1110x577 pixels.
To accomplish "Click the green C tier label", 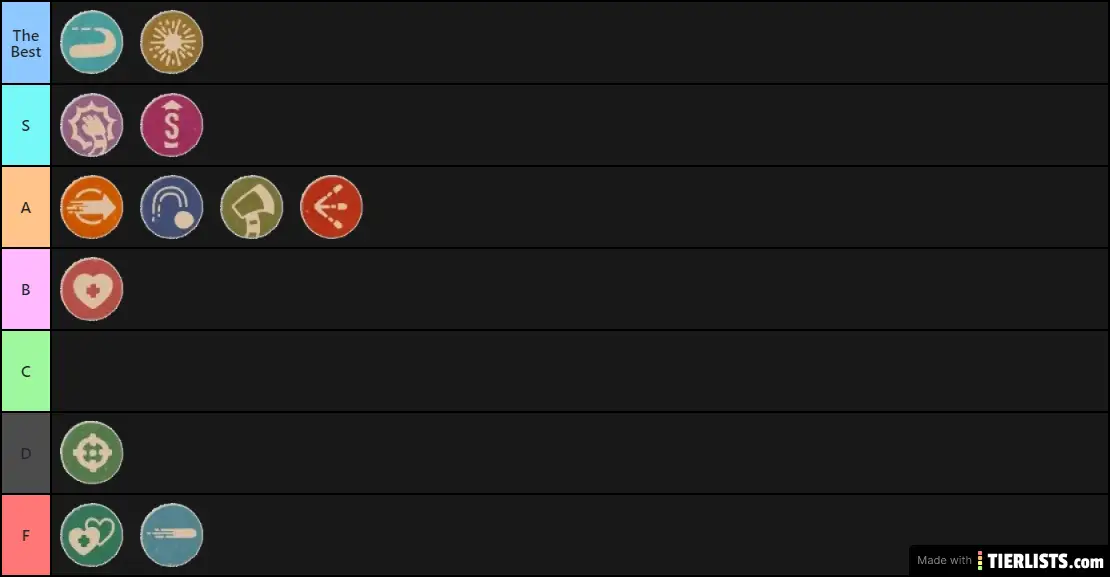I will pyautogui.click(x=26, y=371).
